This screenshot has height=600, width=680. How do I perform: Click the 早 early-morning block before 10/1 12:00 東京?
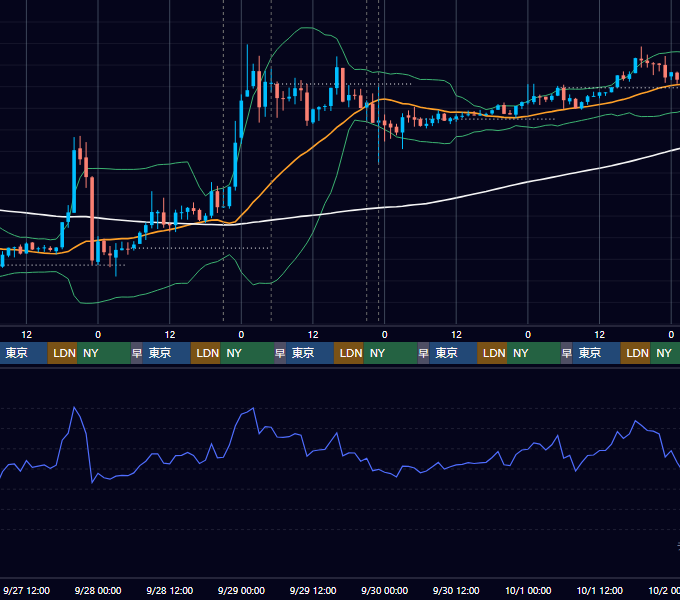click(566, 353)
